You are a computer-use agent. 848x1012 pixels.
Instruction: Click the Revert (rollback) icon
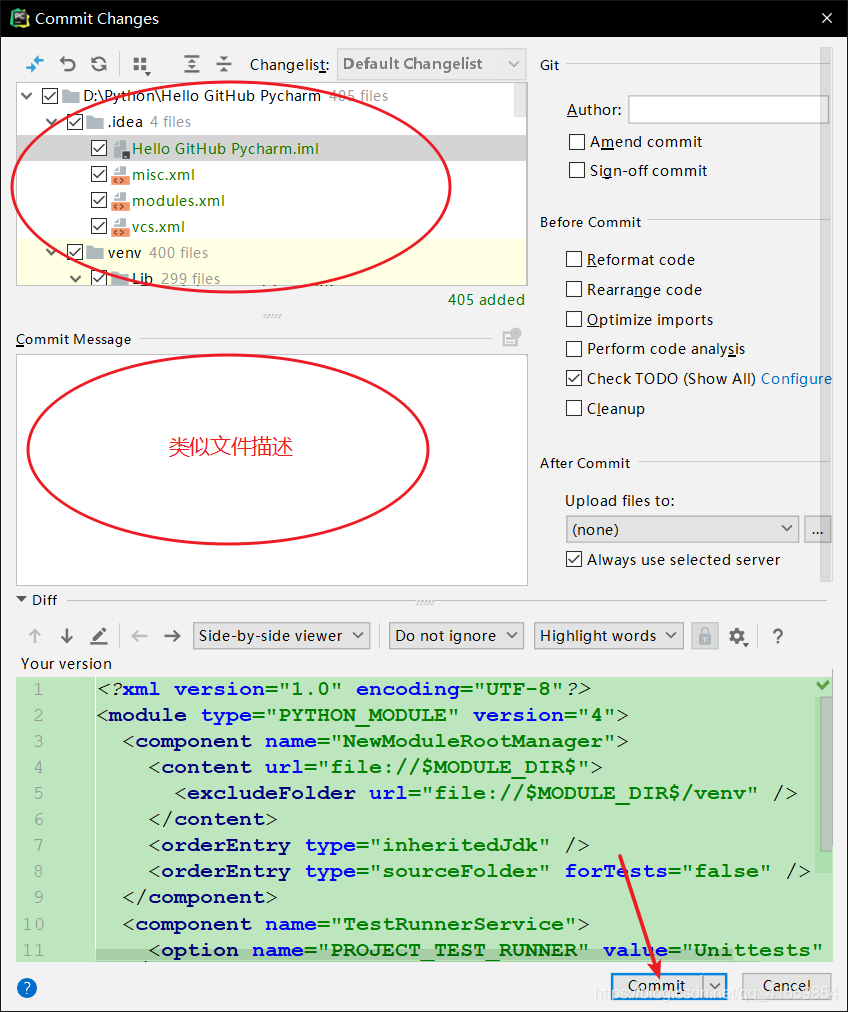coord(67,64)
